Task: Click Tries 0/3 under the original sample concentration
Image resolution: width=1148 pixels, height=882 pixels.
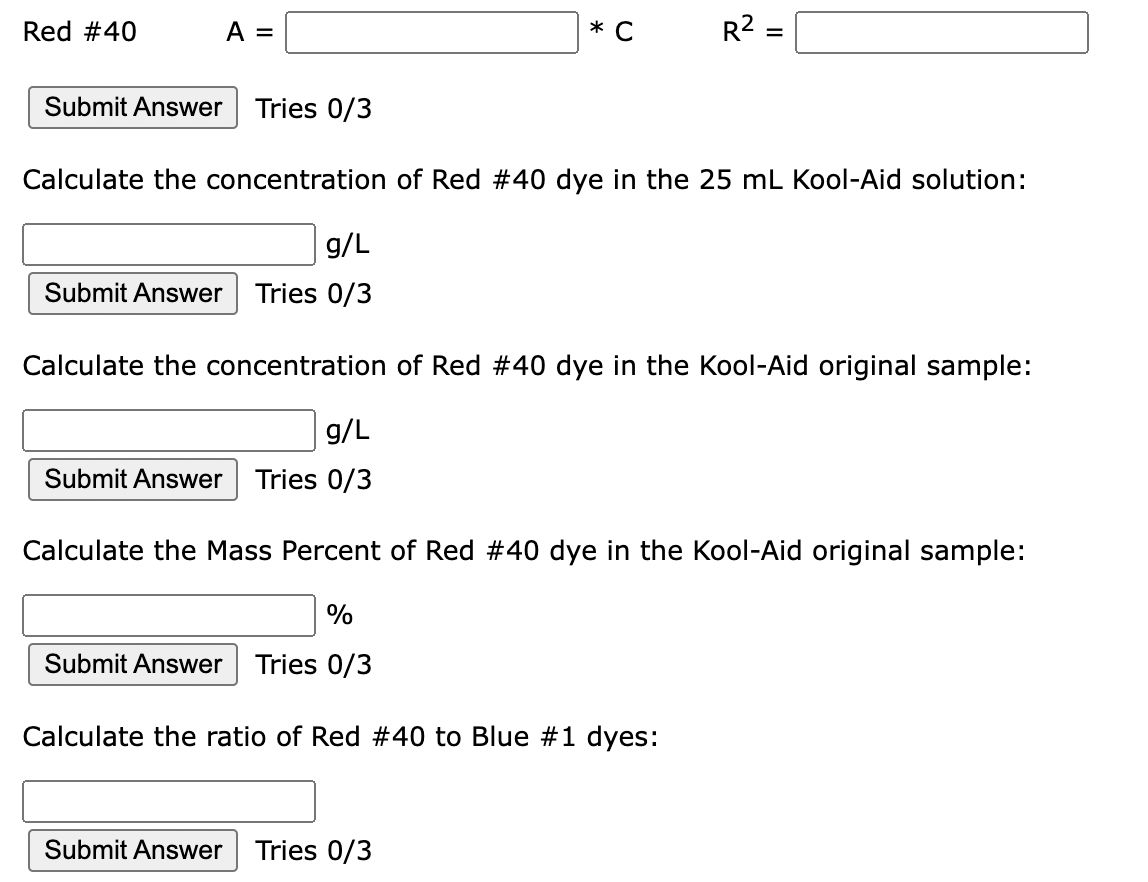Action: [x=313, y=479]
